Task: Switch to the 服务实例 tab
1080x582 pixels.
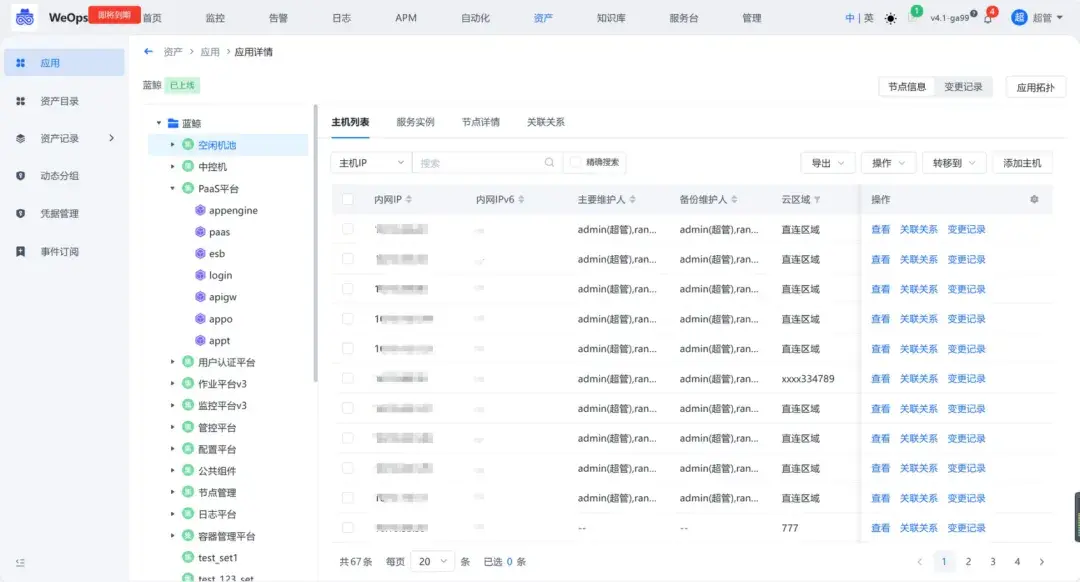Action: click(415, 122)
